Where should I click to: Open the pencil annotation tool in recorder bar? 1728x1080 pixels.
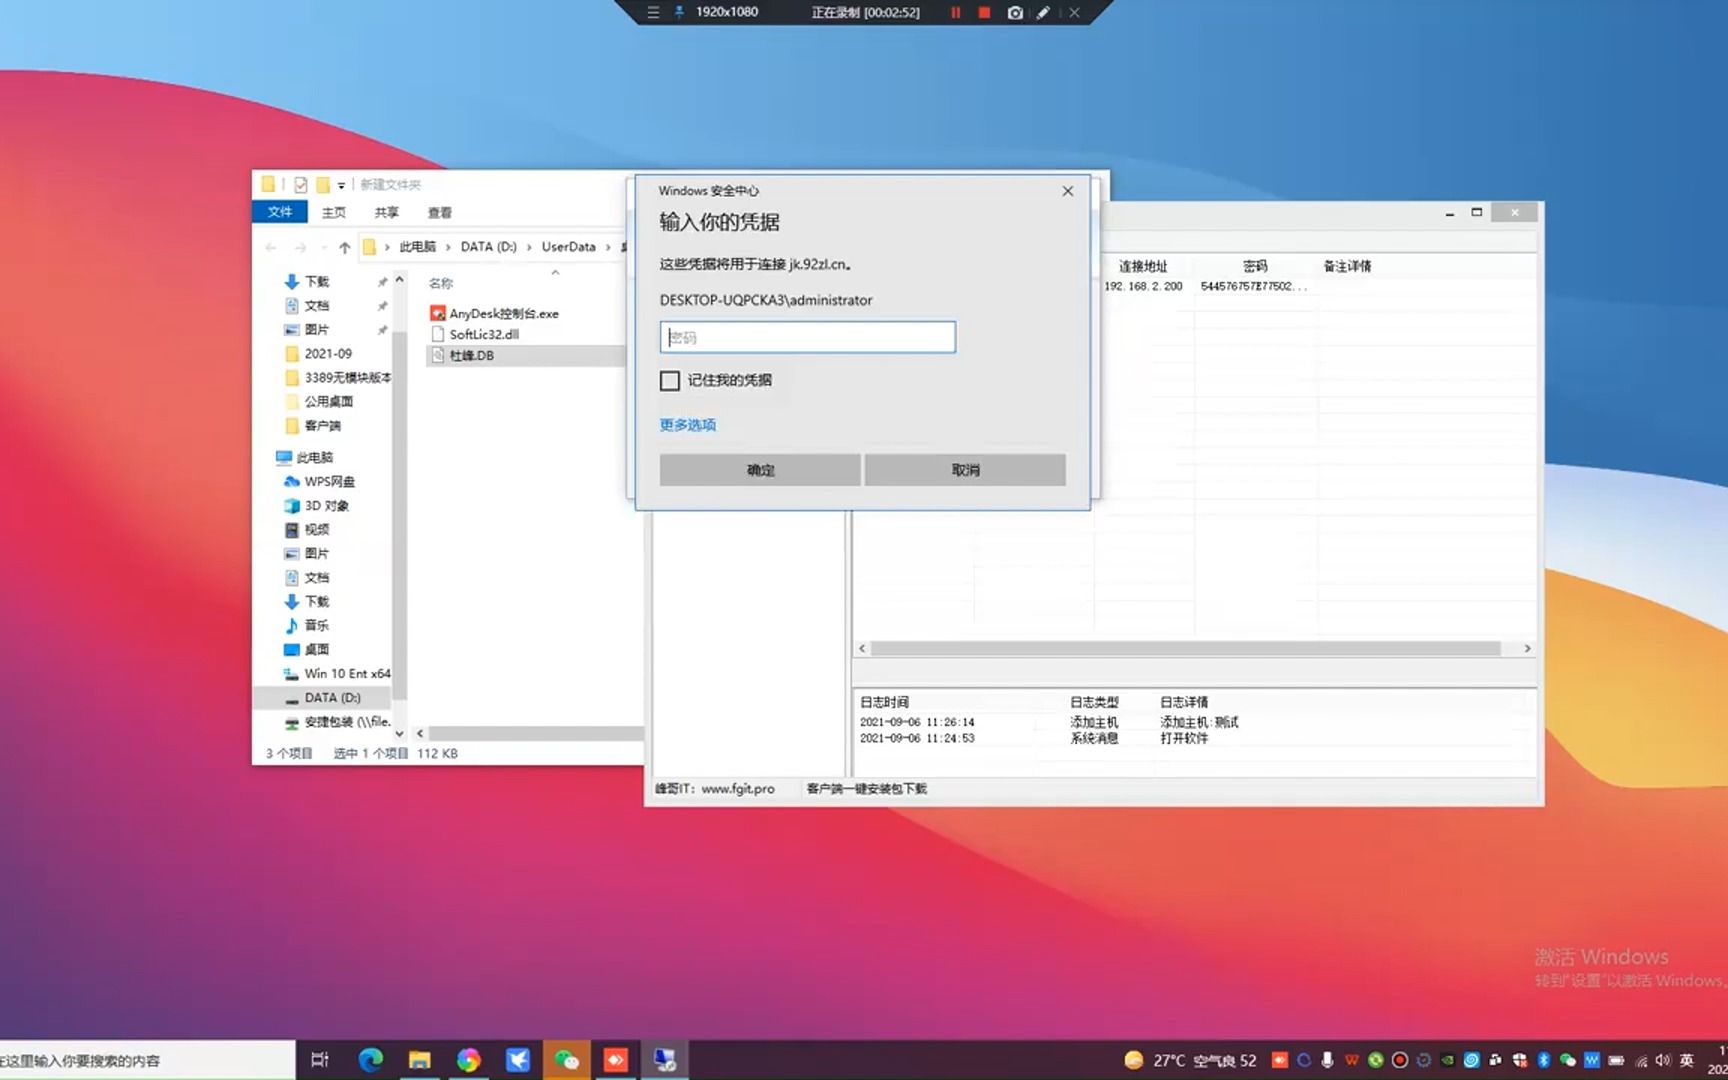coord(1043,13)
